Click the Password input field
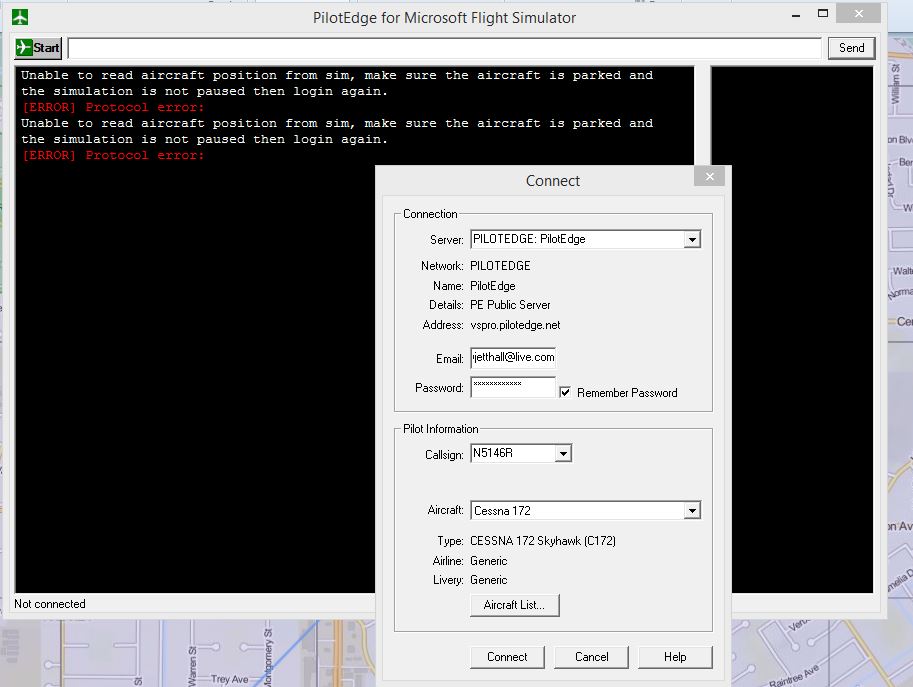The height and width of the screenshot is (687, 913). tap(513, 387)
